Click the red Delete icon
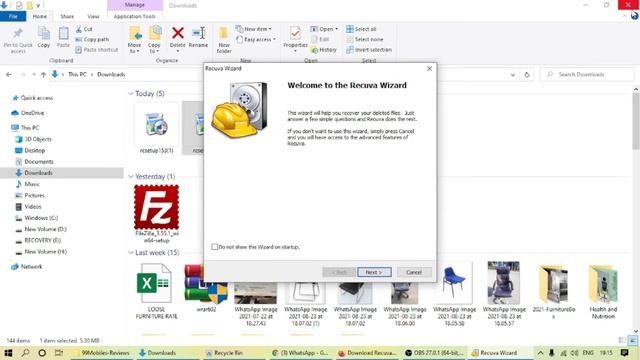 tap(178, 33)
